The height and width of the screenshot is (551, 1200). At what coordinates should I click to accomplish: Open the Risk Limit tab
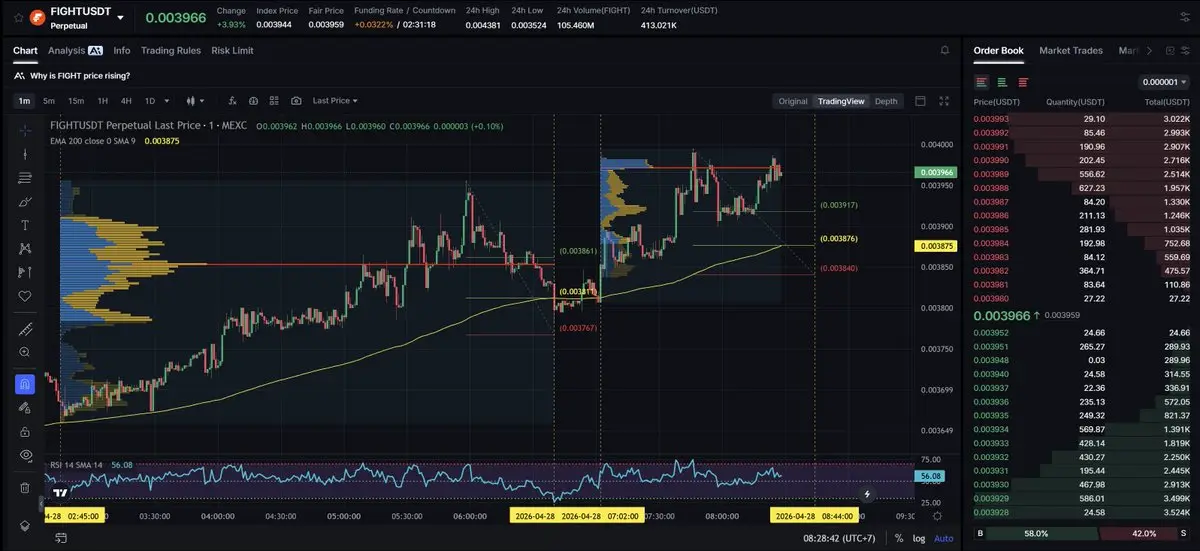click(232, 50)
